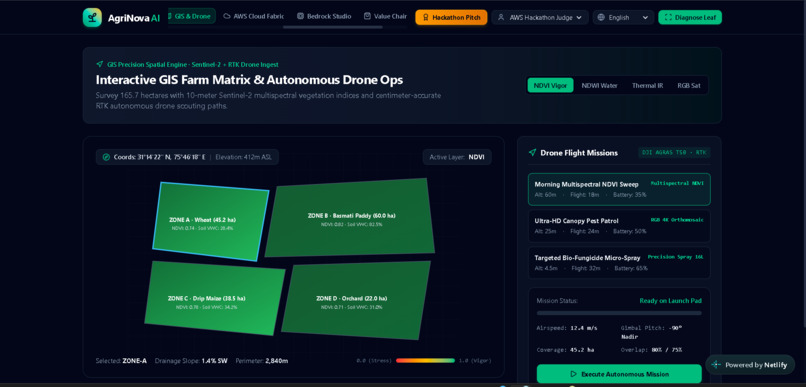This screenshot has height=387, width=806.
Task: Click the Elevation 412m ASL text
Action: pyautogui.click(x=244, y=157)
